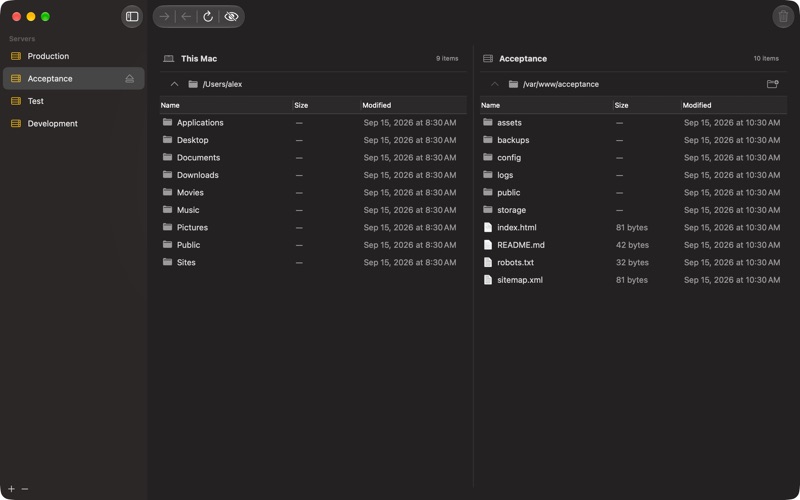Click the backups folder icon
The image size is (800, 500).
(488, 139)
